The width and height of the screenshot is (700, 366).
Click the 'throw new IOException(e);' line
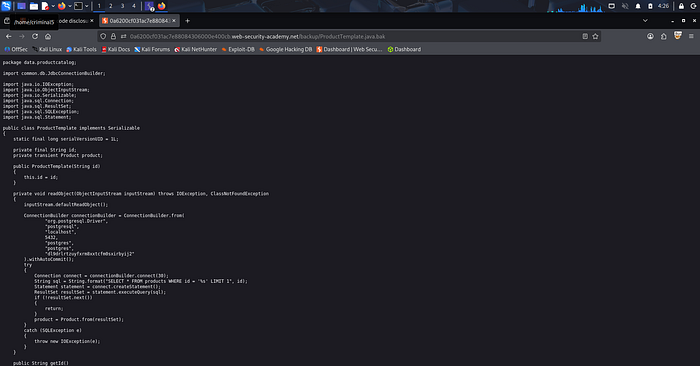[67, 341]
